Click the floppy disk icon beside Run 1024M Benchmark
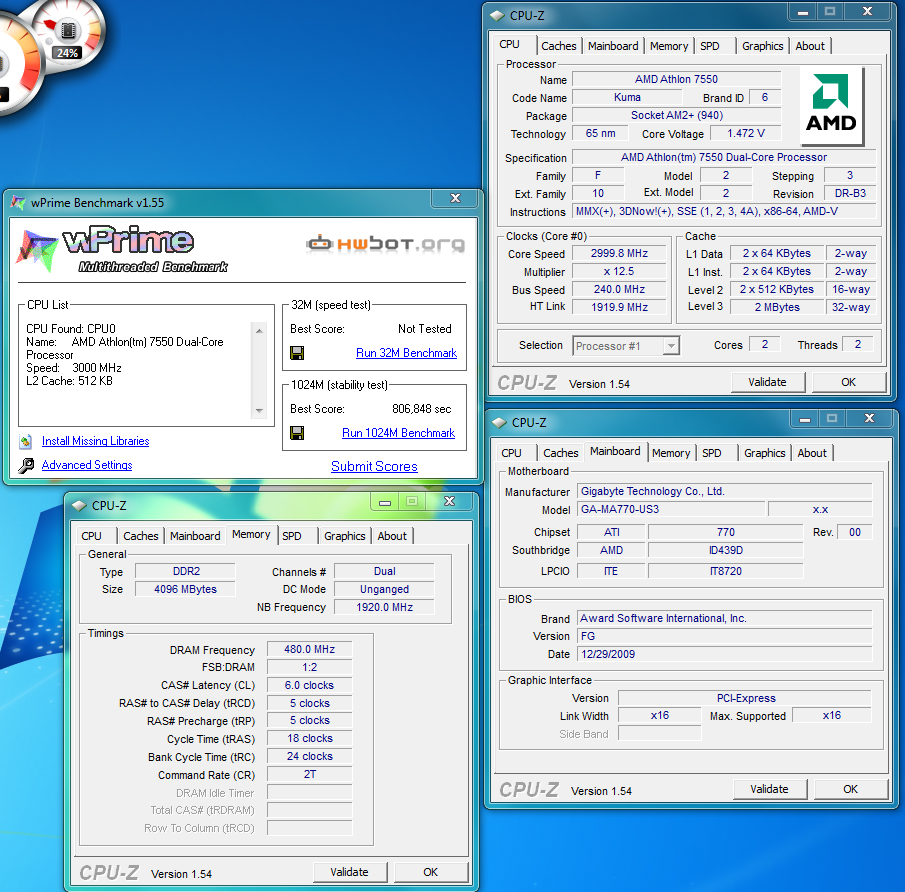The width and height of the screenshot is (905, 892). [x=297, y=433]
